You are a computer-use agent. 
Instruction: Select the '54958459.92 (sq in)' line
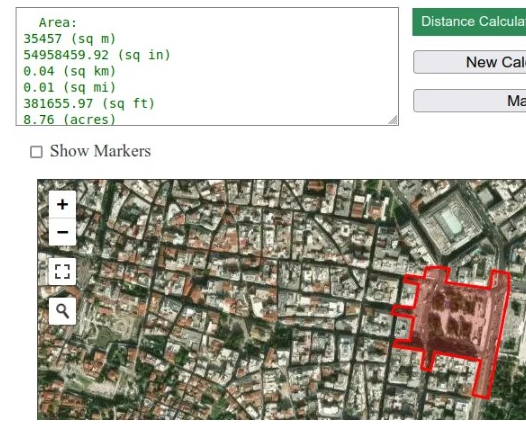97,55
